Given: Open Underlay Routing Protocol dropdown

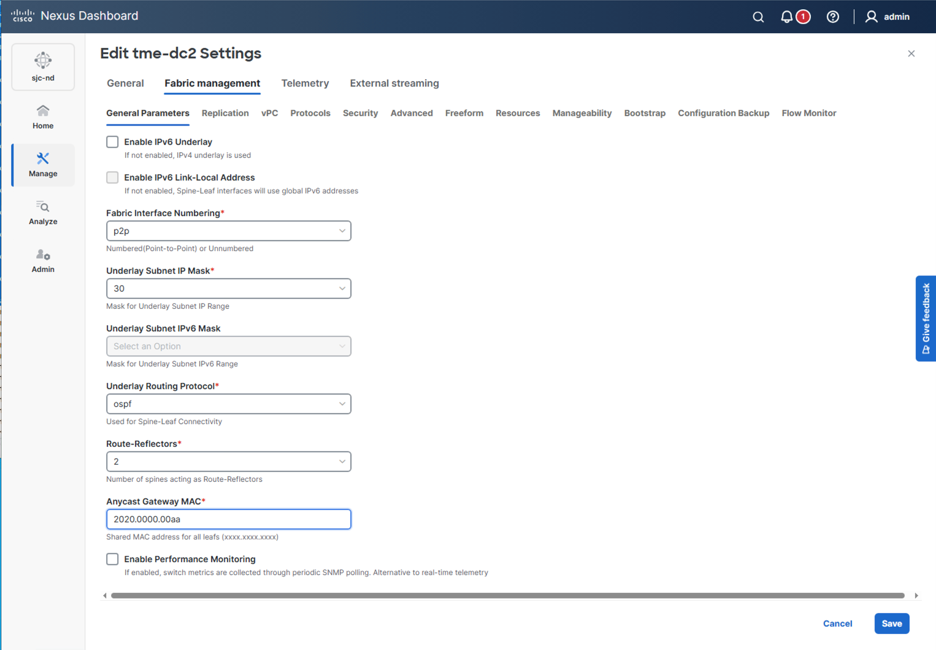Looking at the screenshot, I should 229,404.
